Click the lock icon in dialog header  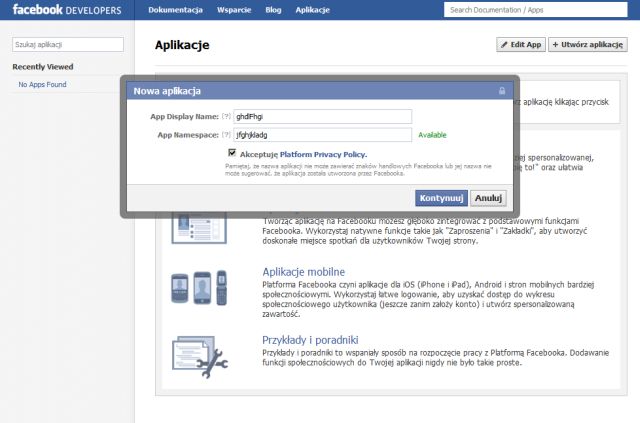[502, 91]
